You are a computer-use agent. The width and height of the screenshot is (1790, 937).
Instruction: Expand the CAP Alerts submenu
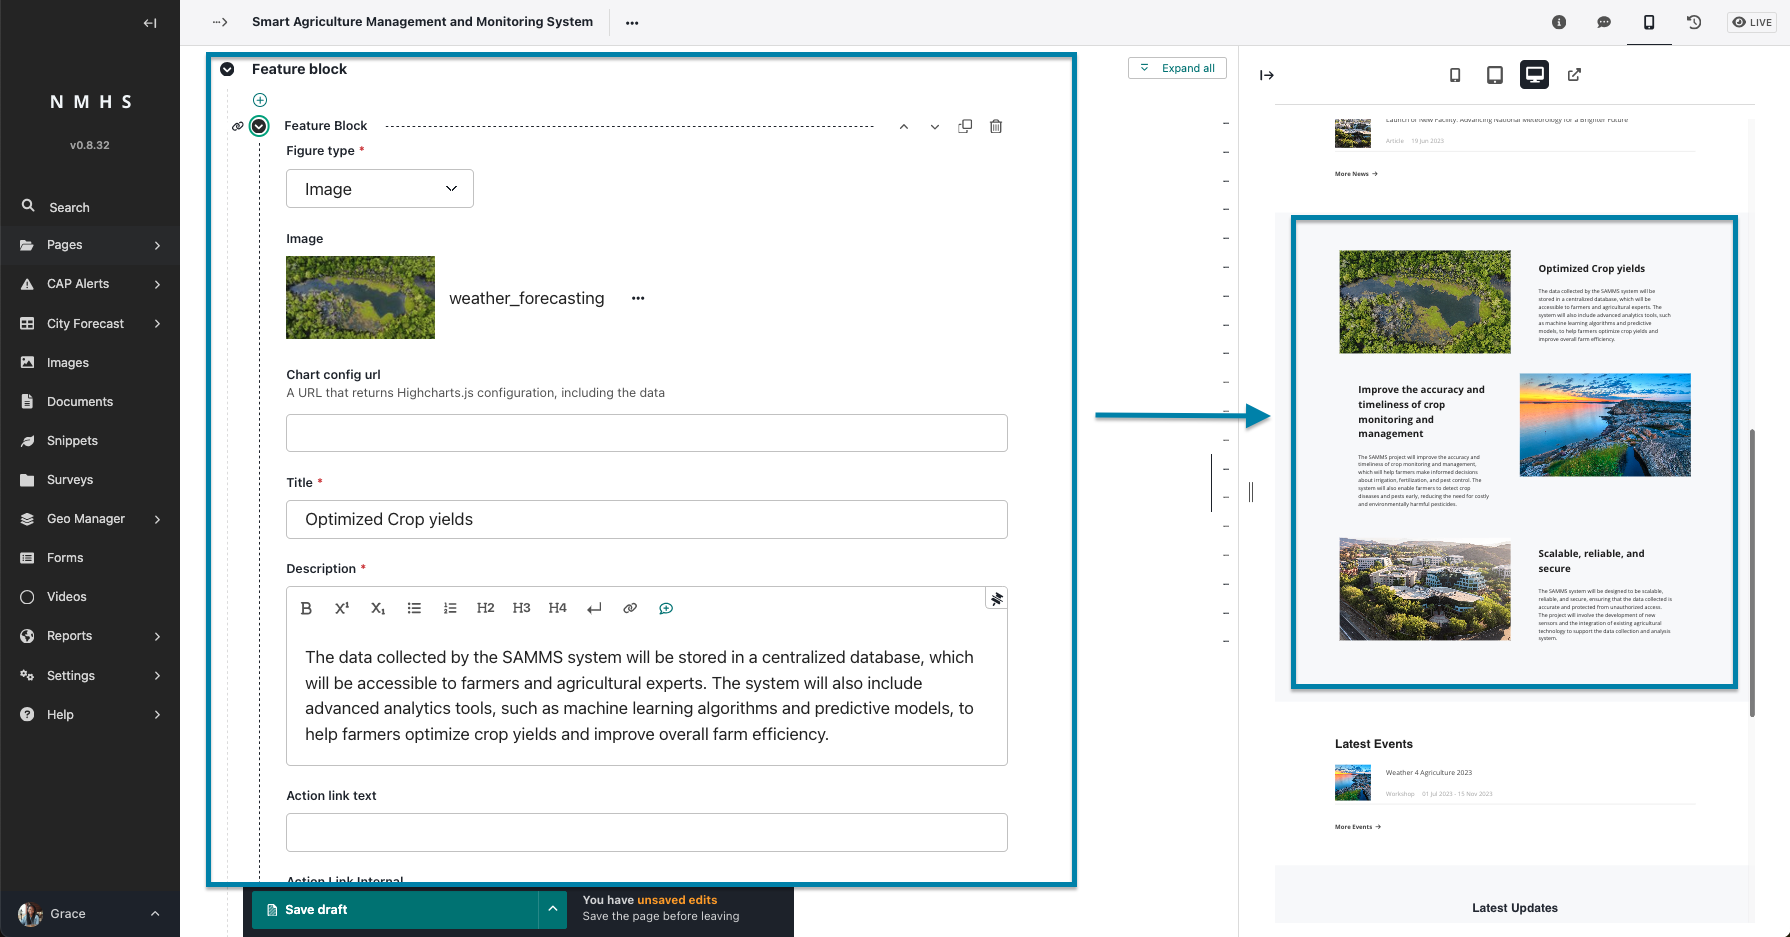coord(158,284)
